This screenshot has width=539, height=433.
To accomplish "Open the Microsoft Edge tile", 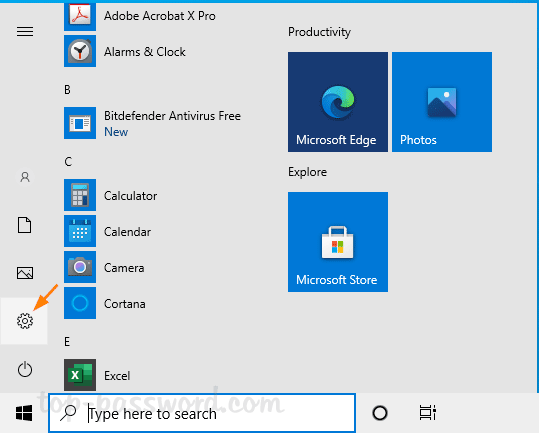I will 338,102.
